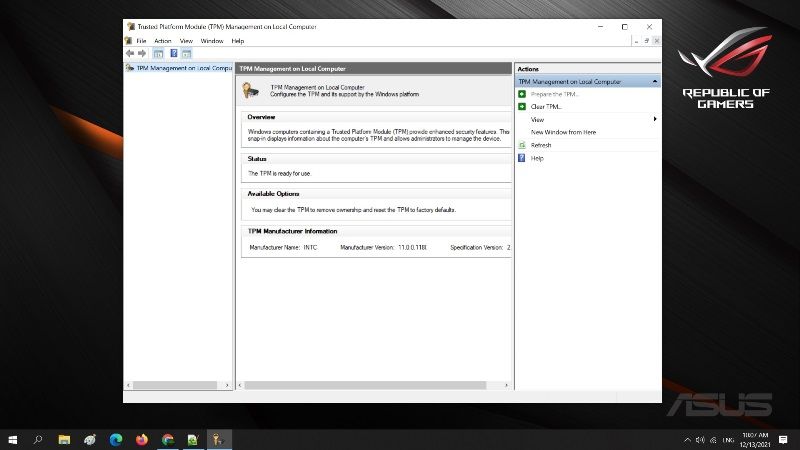Open the Action Center notifications icon
Viewport: 800px width, 450px height.
click(x=783, y=440)
